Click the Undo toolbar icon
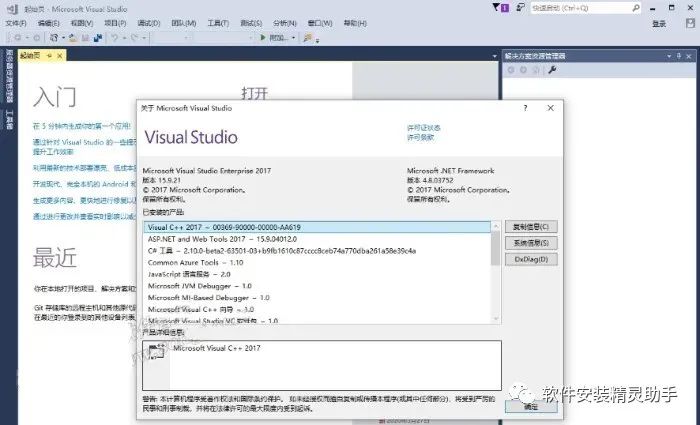700x425 pixels. (x=115, y=38)
